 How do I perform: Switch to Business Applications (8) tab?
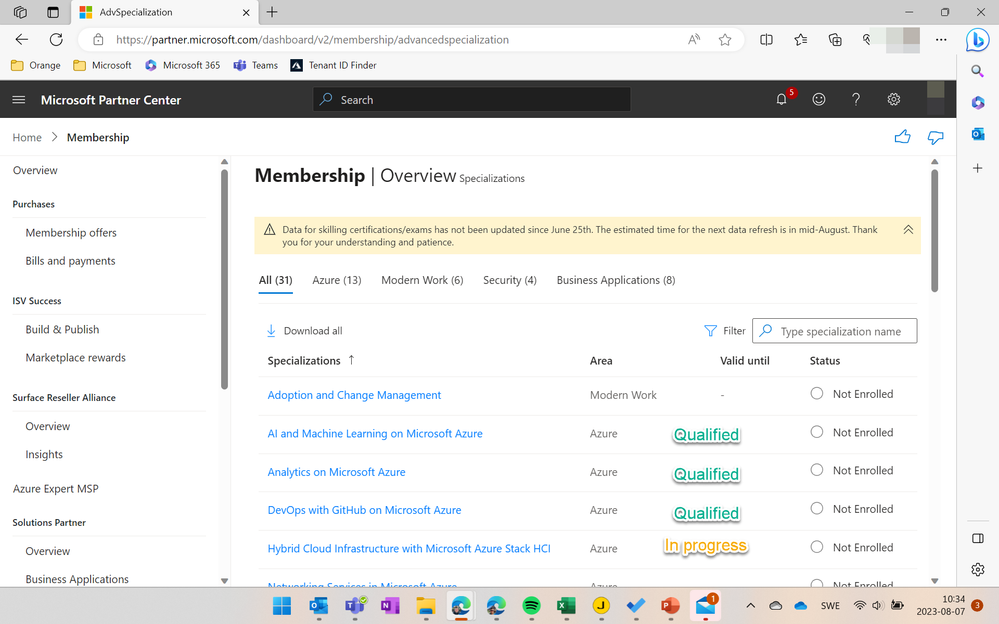[615, 280]
